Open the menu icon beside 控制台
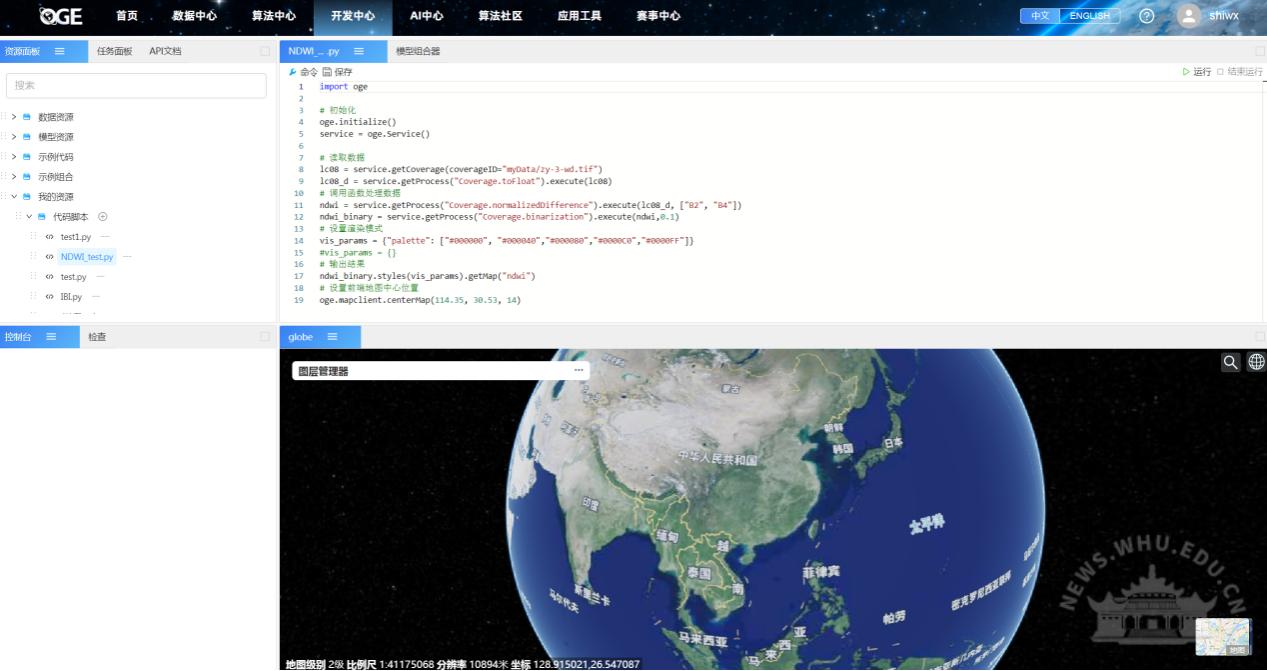1267x671 pixels. [51, 337]
